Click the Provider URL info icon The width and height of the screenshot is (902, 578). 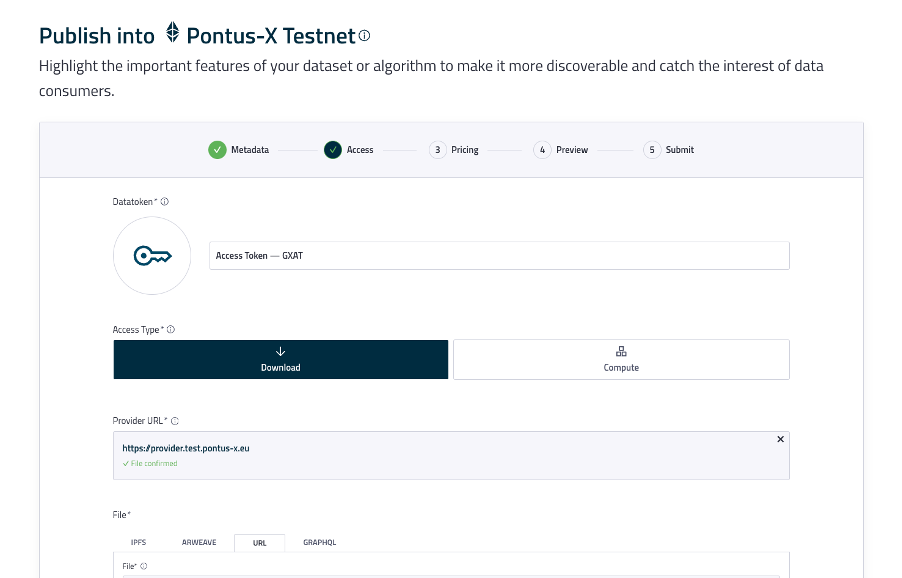(175, 421)
